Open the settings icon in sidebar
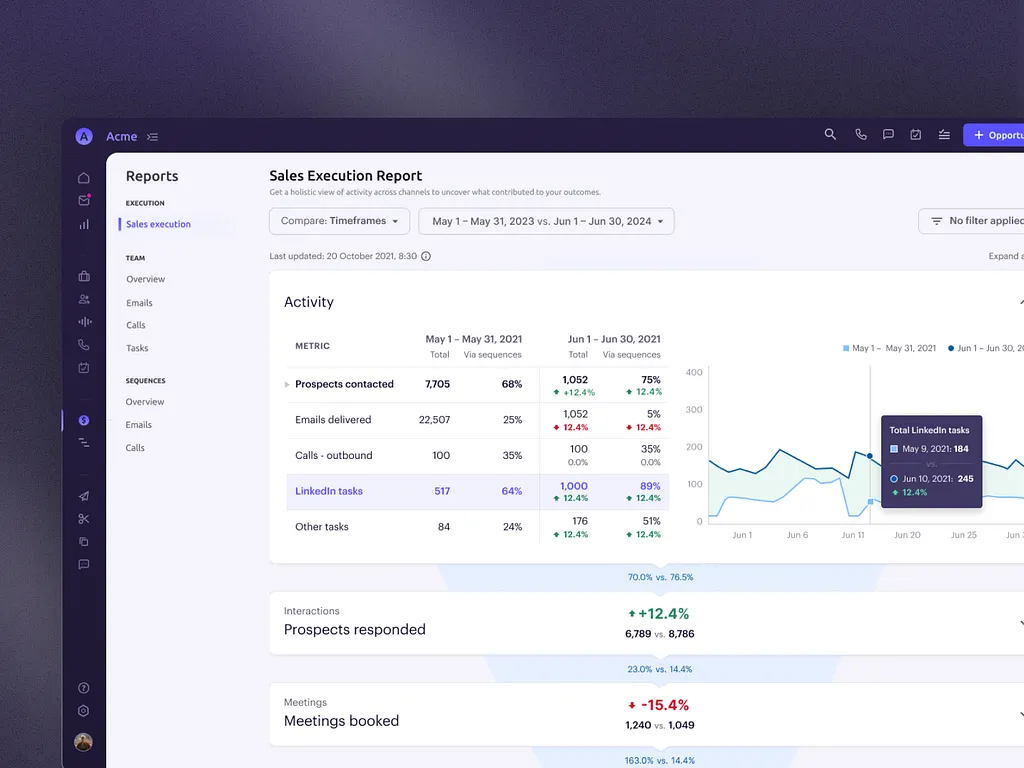This screenshot has width=1024, height=768. pos(84,711)
